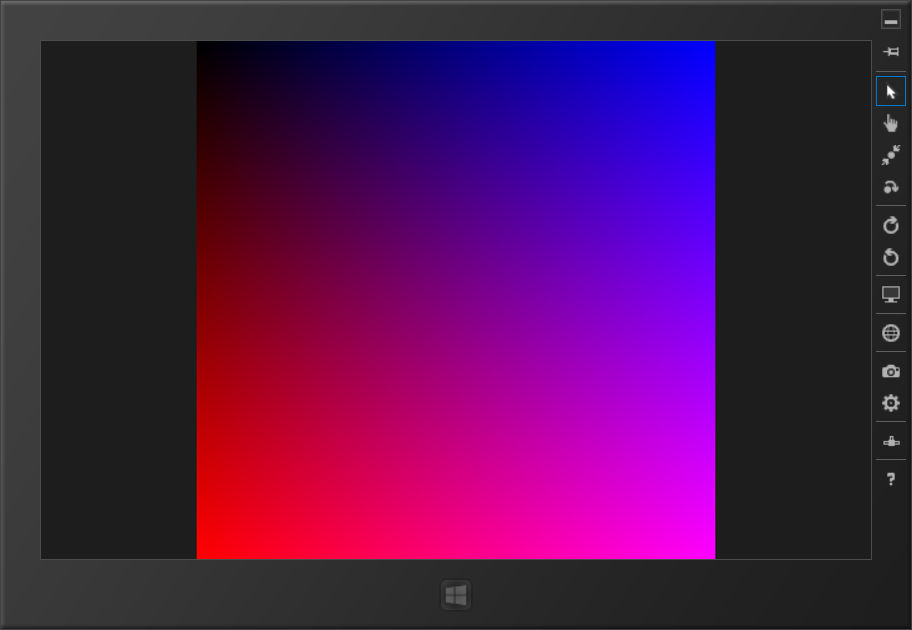Open the change resolution monitor menu
Image resolution: width=912 pixels, height=630 pixels.
click(890, 294)
